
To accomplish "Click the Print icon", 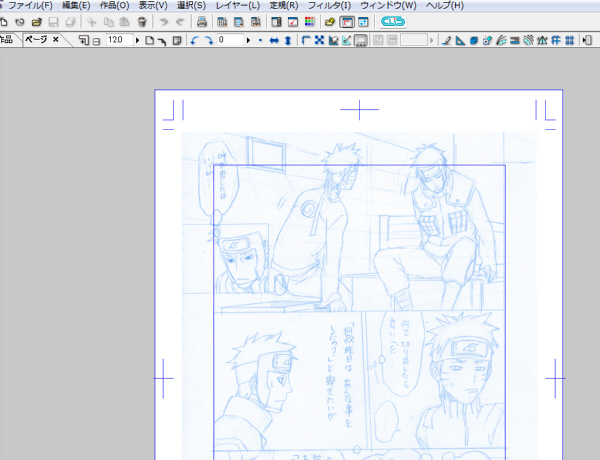I will [x=202, y=22].
